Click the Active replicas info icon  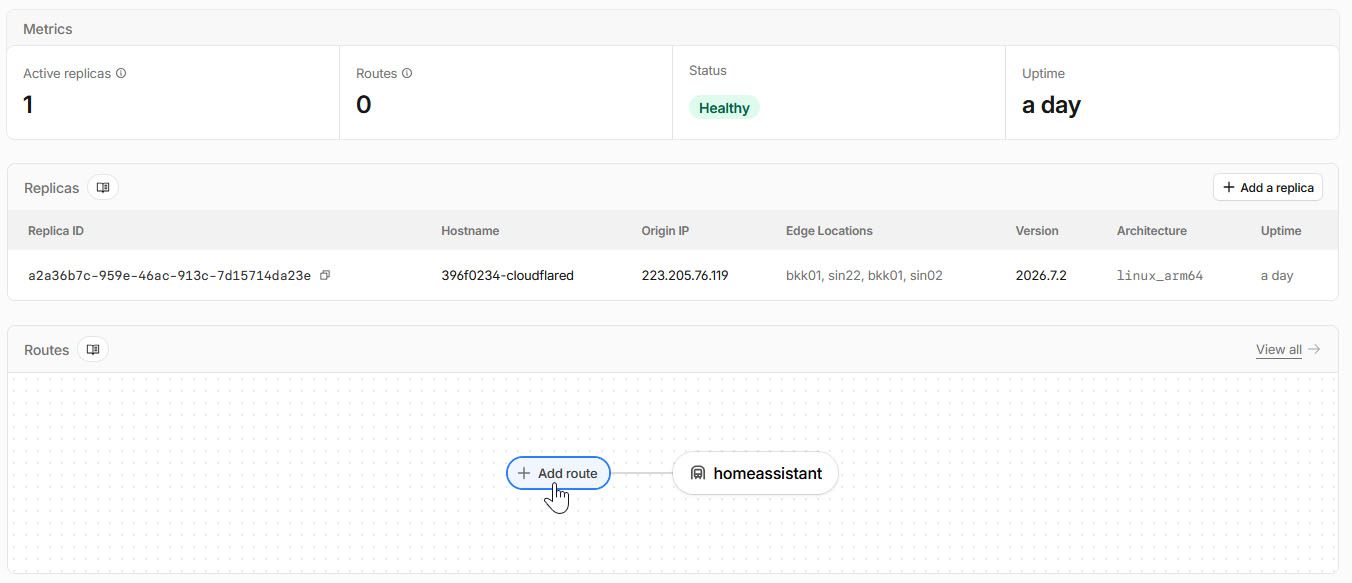pyautogui.click(x=121, y=74)
